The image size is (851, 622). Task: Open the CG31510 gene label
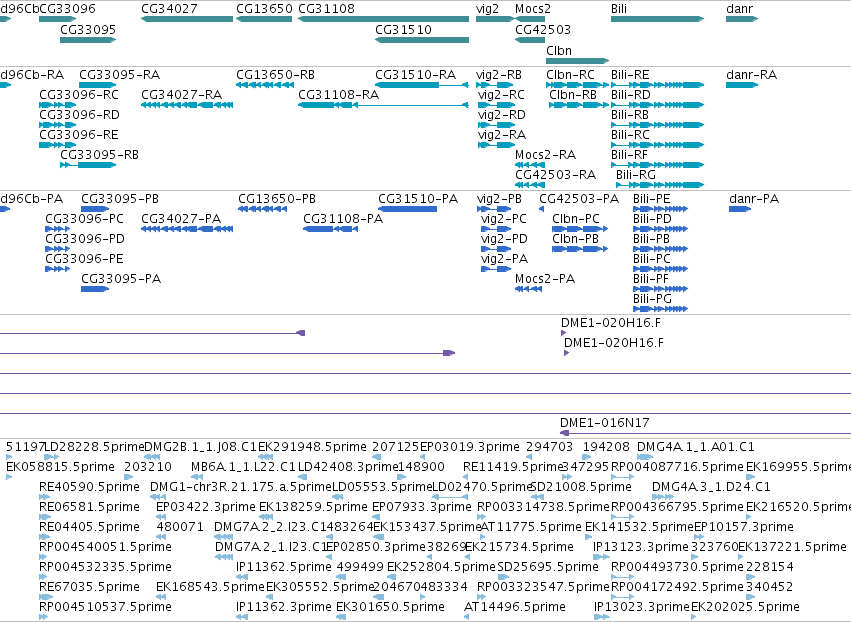tap(403, 29)
